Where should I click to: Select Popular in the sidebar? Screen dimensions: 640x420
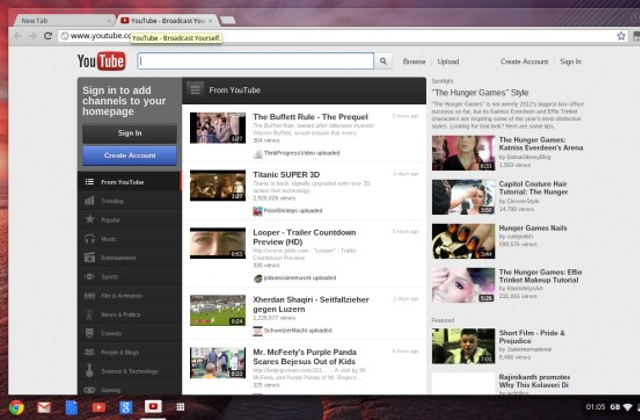[129, 220]
